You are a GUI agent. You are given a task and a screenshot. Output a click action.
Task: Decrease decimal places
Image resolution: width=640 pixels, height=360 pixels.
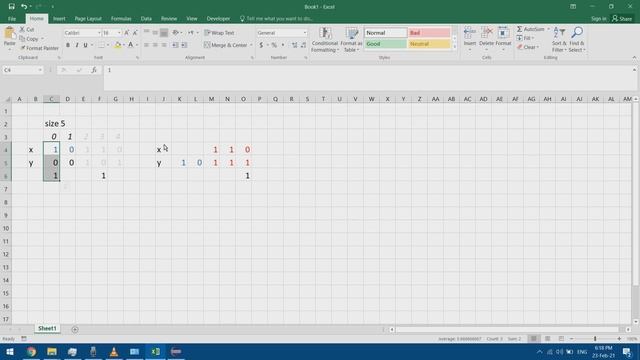click(x=303, y=45)
